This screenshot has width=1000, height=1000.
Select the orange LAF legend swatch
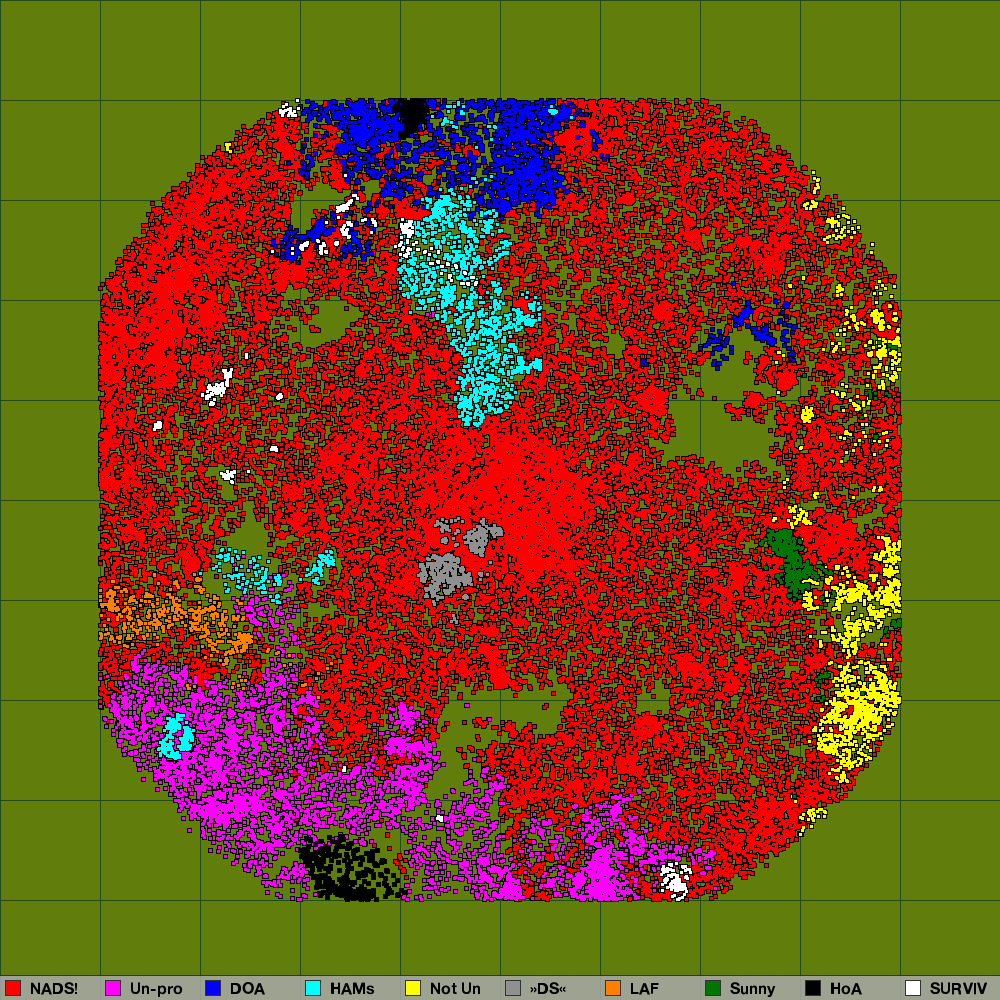pos(613,988)
